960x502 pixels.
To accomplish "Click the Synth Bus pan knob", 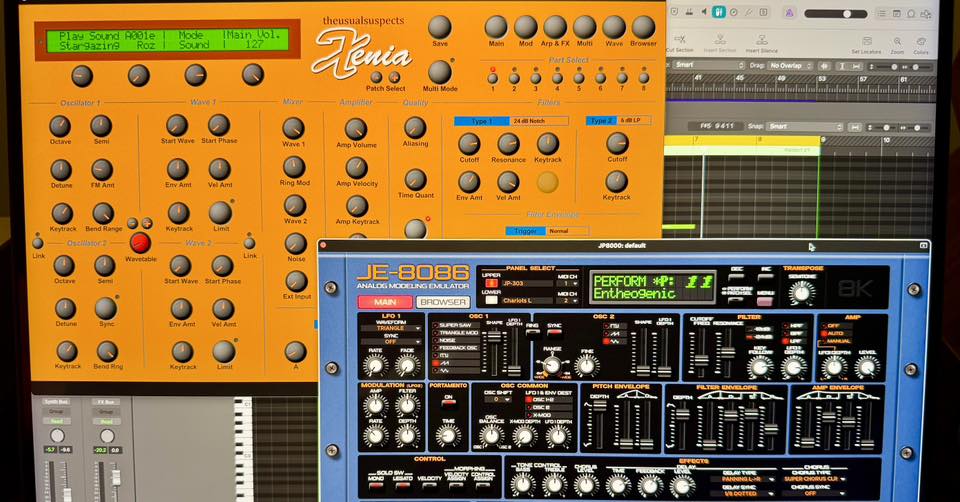I will coord(57,435).
